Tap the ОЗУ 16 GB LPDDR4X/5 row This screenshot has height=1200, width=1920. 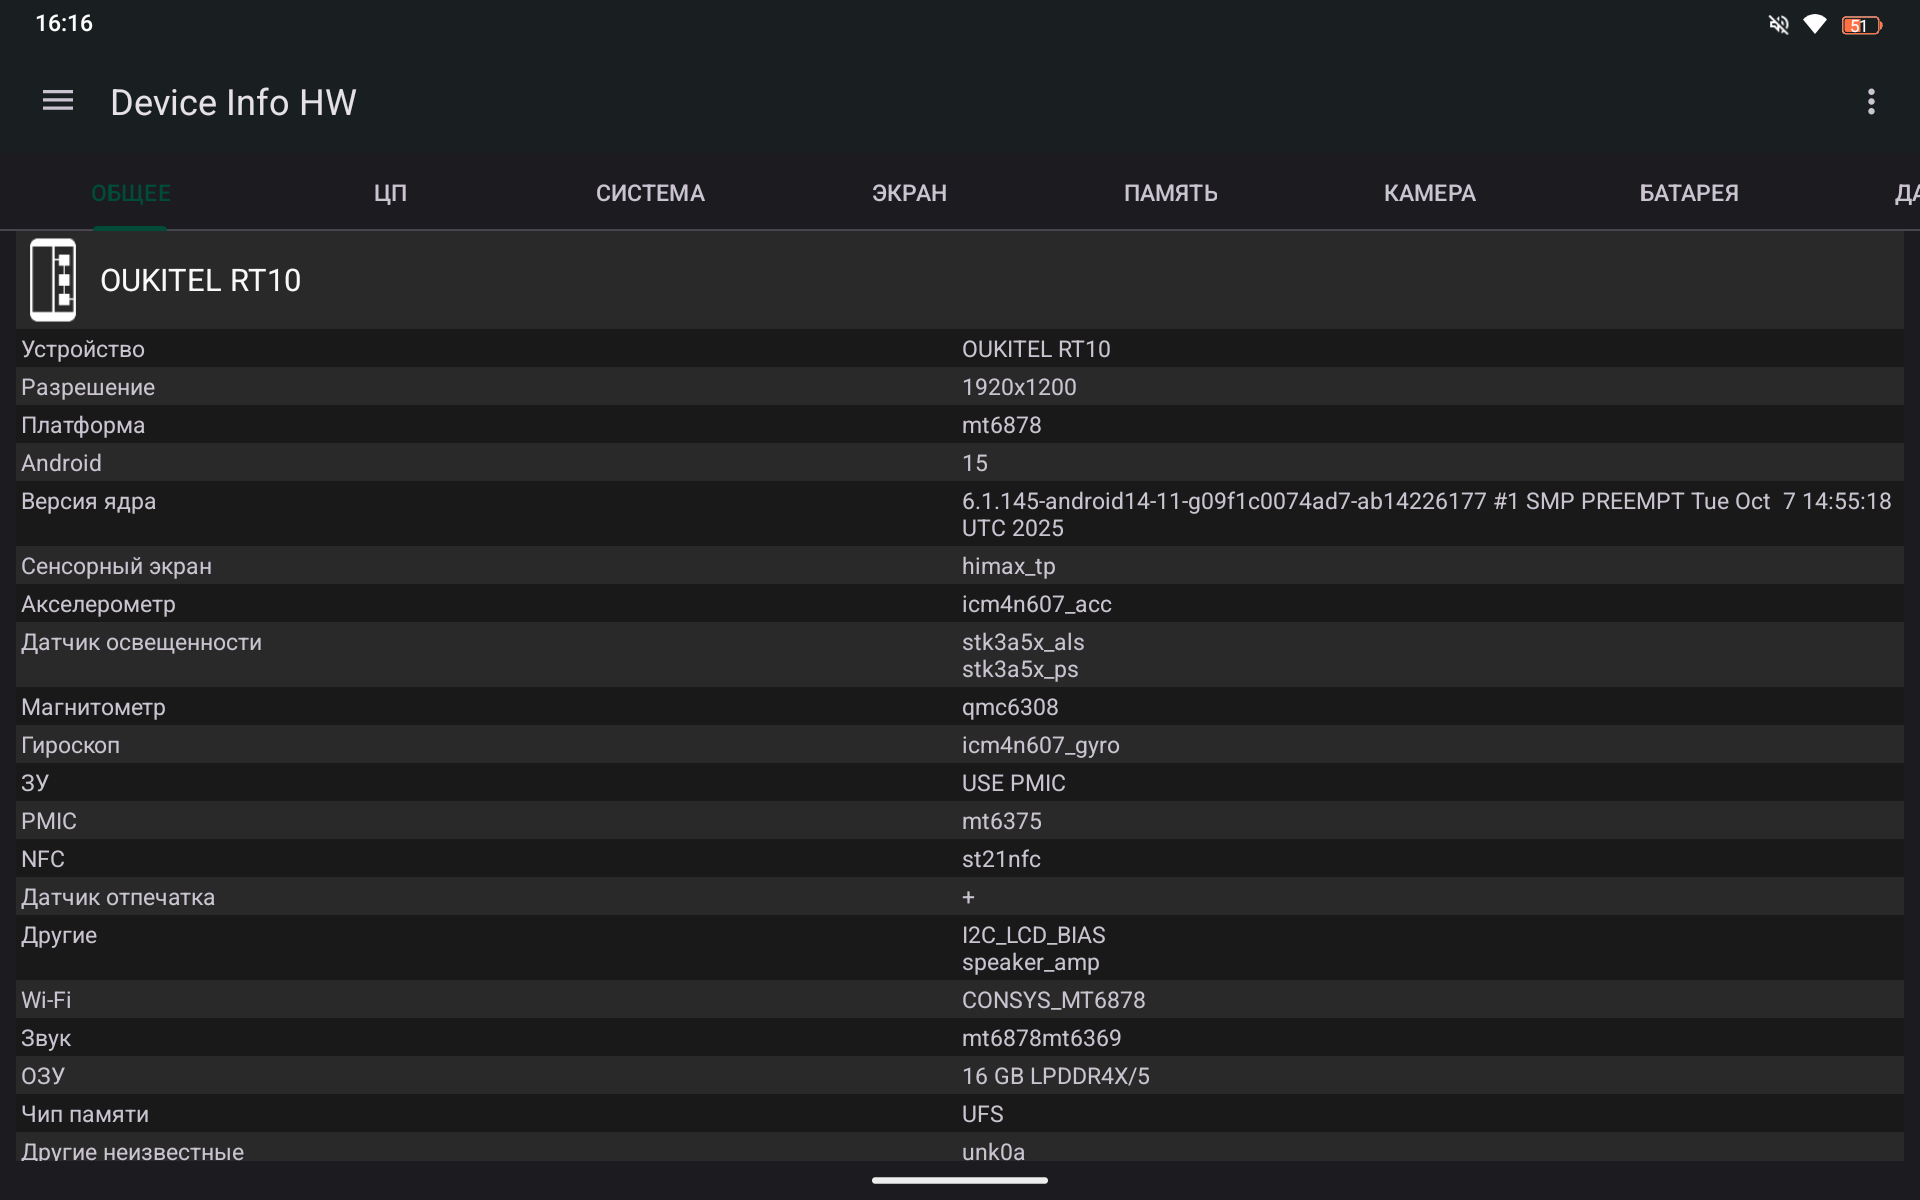pyautogui.click(x=960, y=1076)
